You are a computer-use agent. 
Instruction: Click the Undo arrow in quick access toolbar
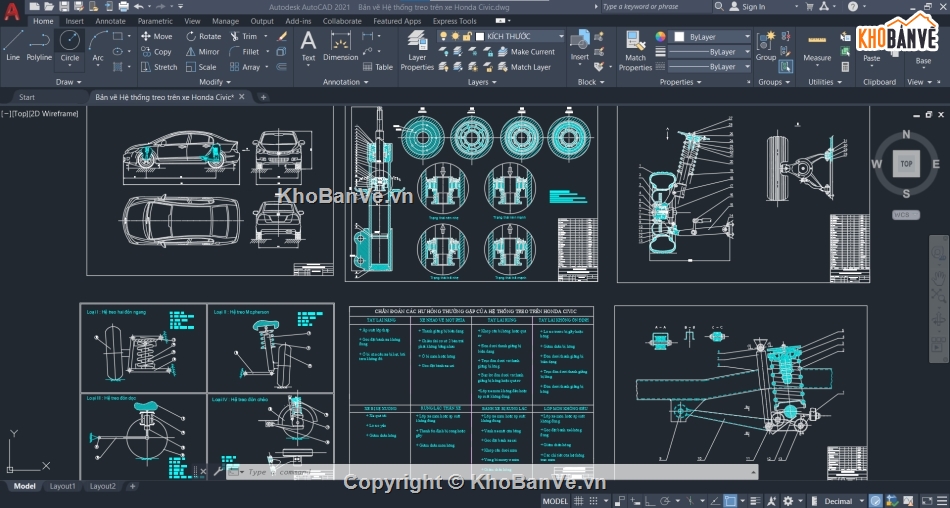click(139, 7)
